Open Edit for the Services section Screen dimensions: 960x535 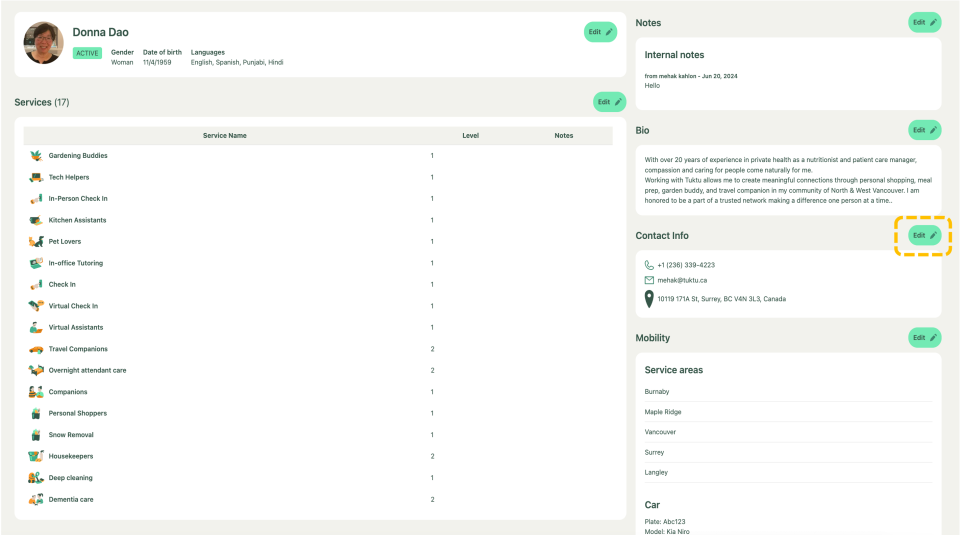(609, 102)
